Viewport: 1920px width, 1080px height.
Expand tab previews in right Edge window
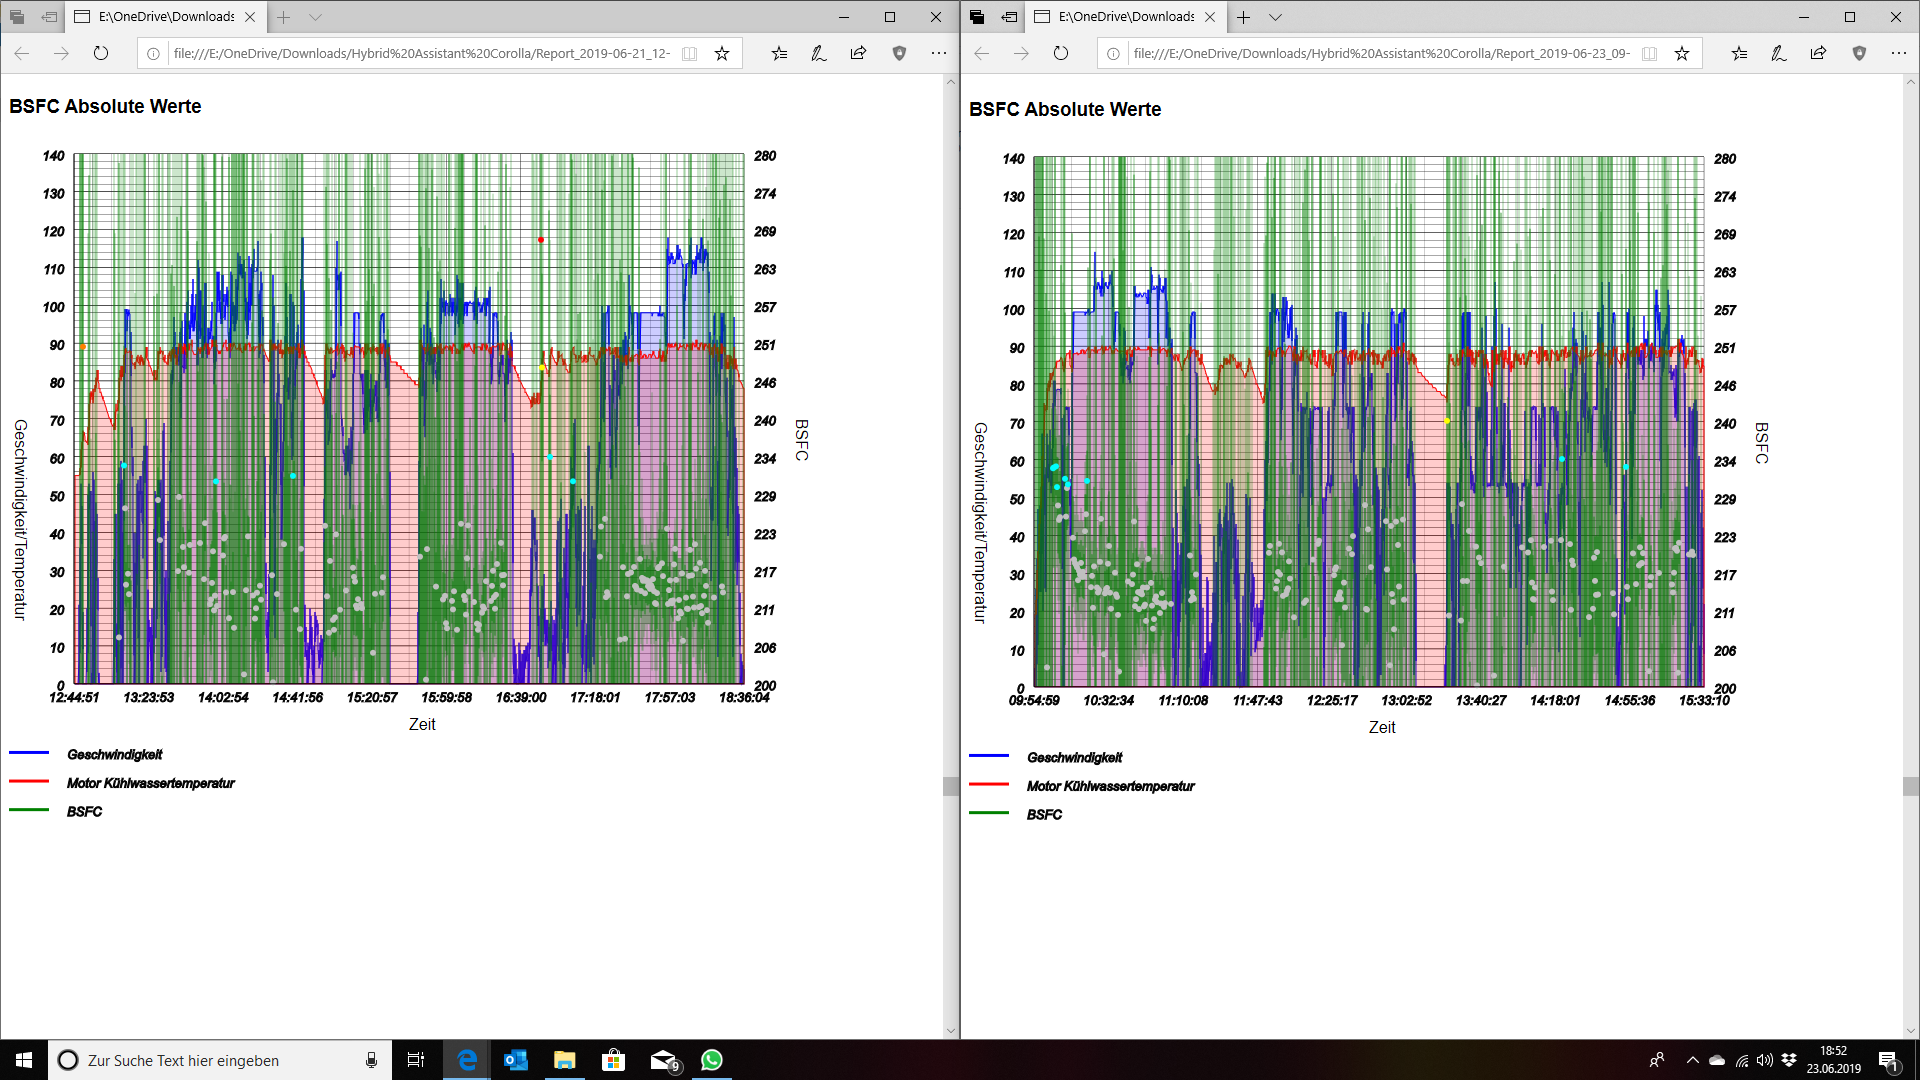[x=1275, y=17]
